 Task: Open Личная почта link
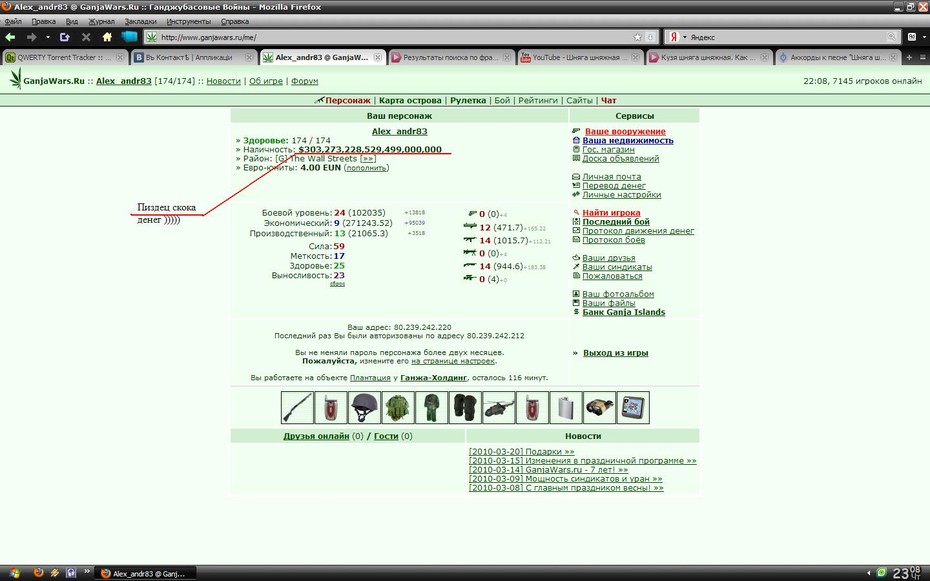click(611, 176)
